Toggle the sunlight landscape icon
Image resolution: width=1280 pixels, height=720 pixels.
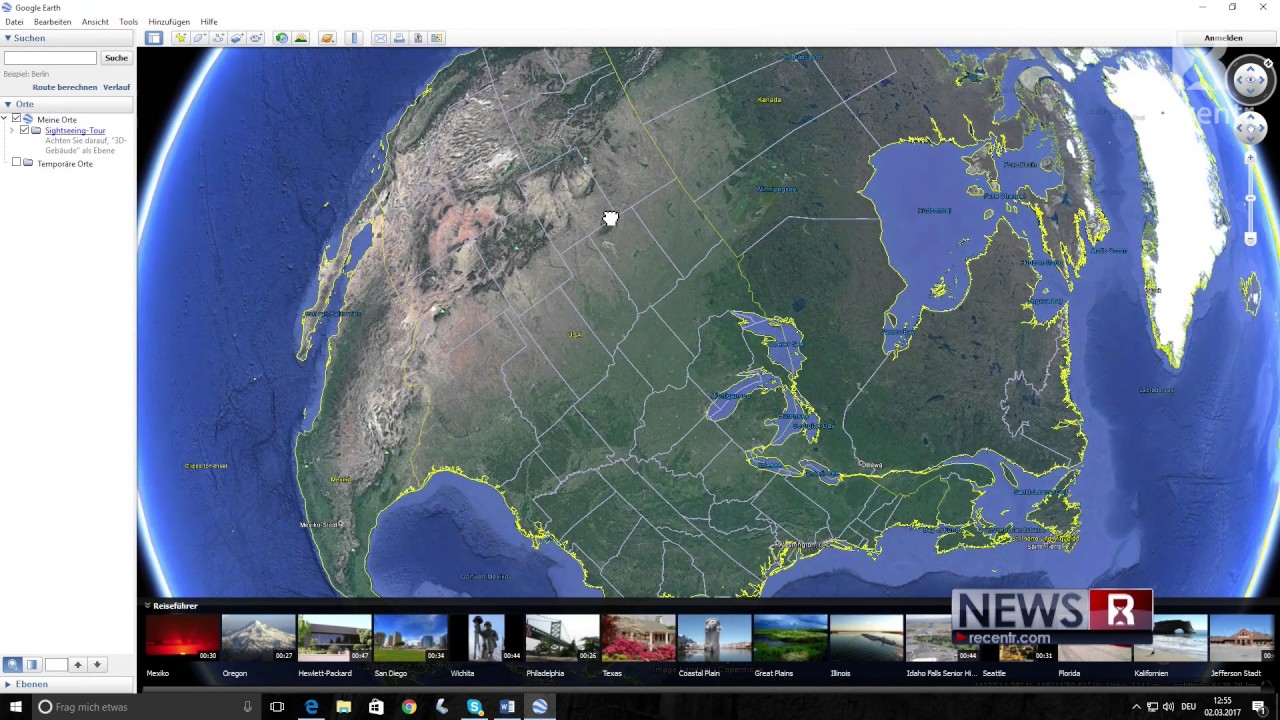(x=301, y=38)
